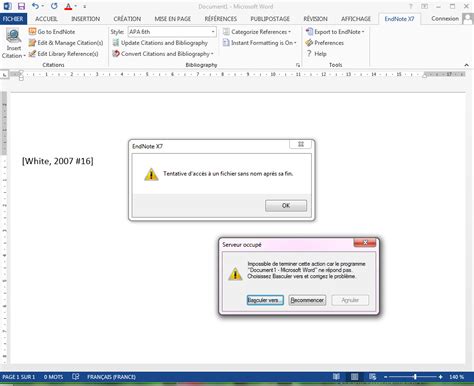This screenshot has height=386, width=474.
Task: Switch to Read Mode view icon
Action: (x=336, y=377)
